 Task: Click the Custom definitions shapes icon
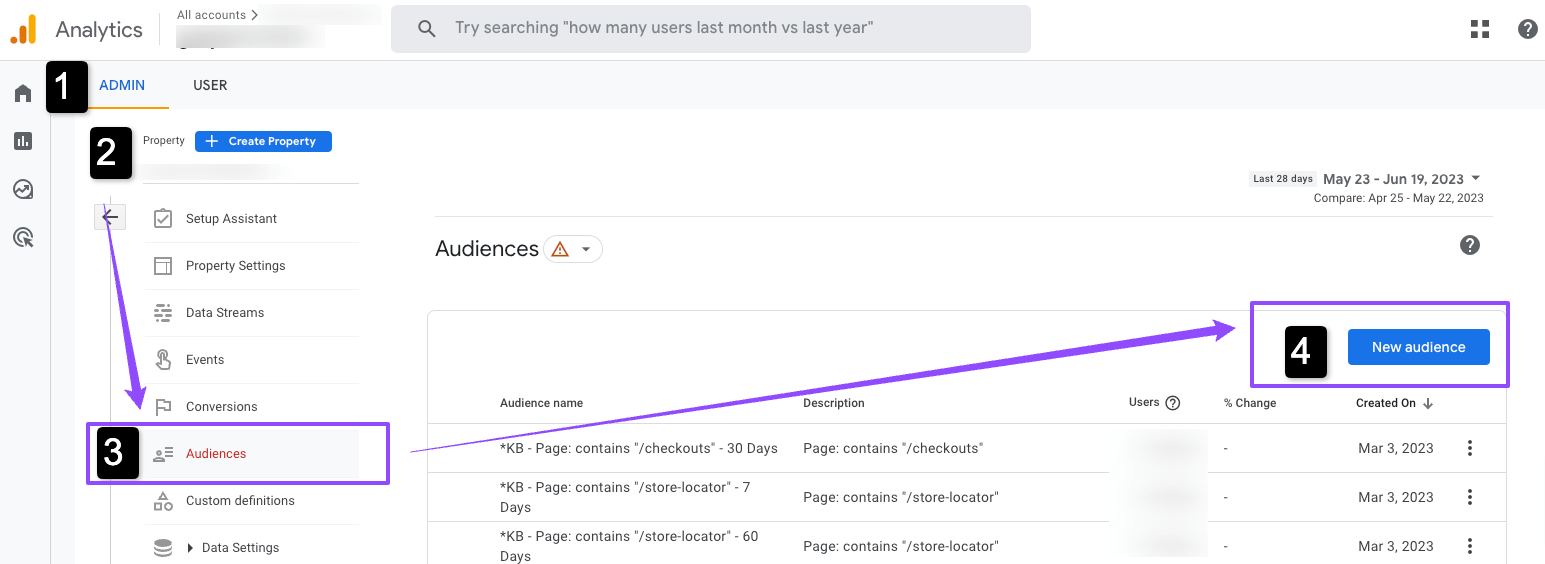(163, 501)
